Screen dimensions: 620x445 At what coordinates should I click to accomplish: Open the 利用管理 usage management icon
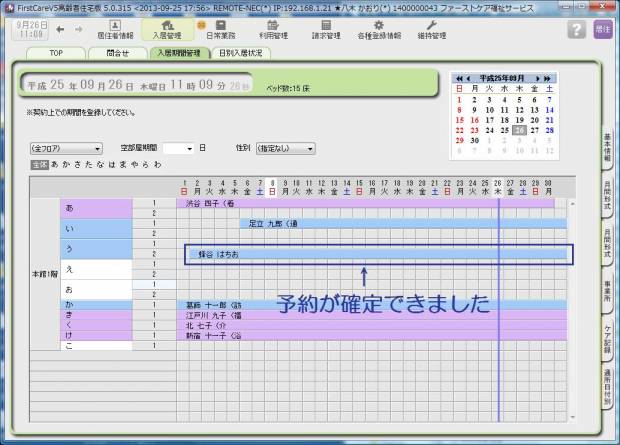coord(273,29)
